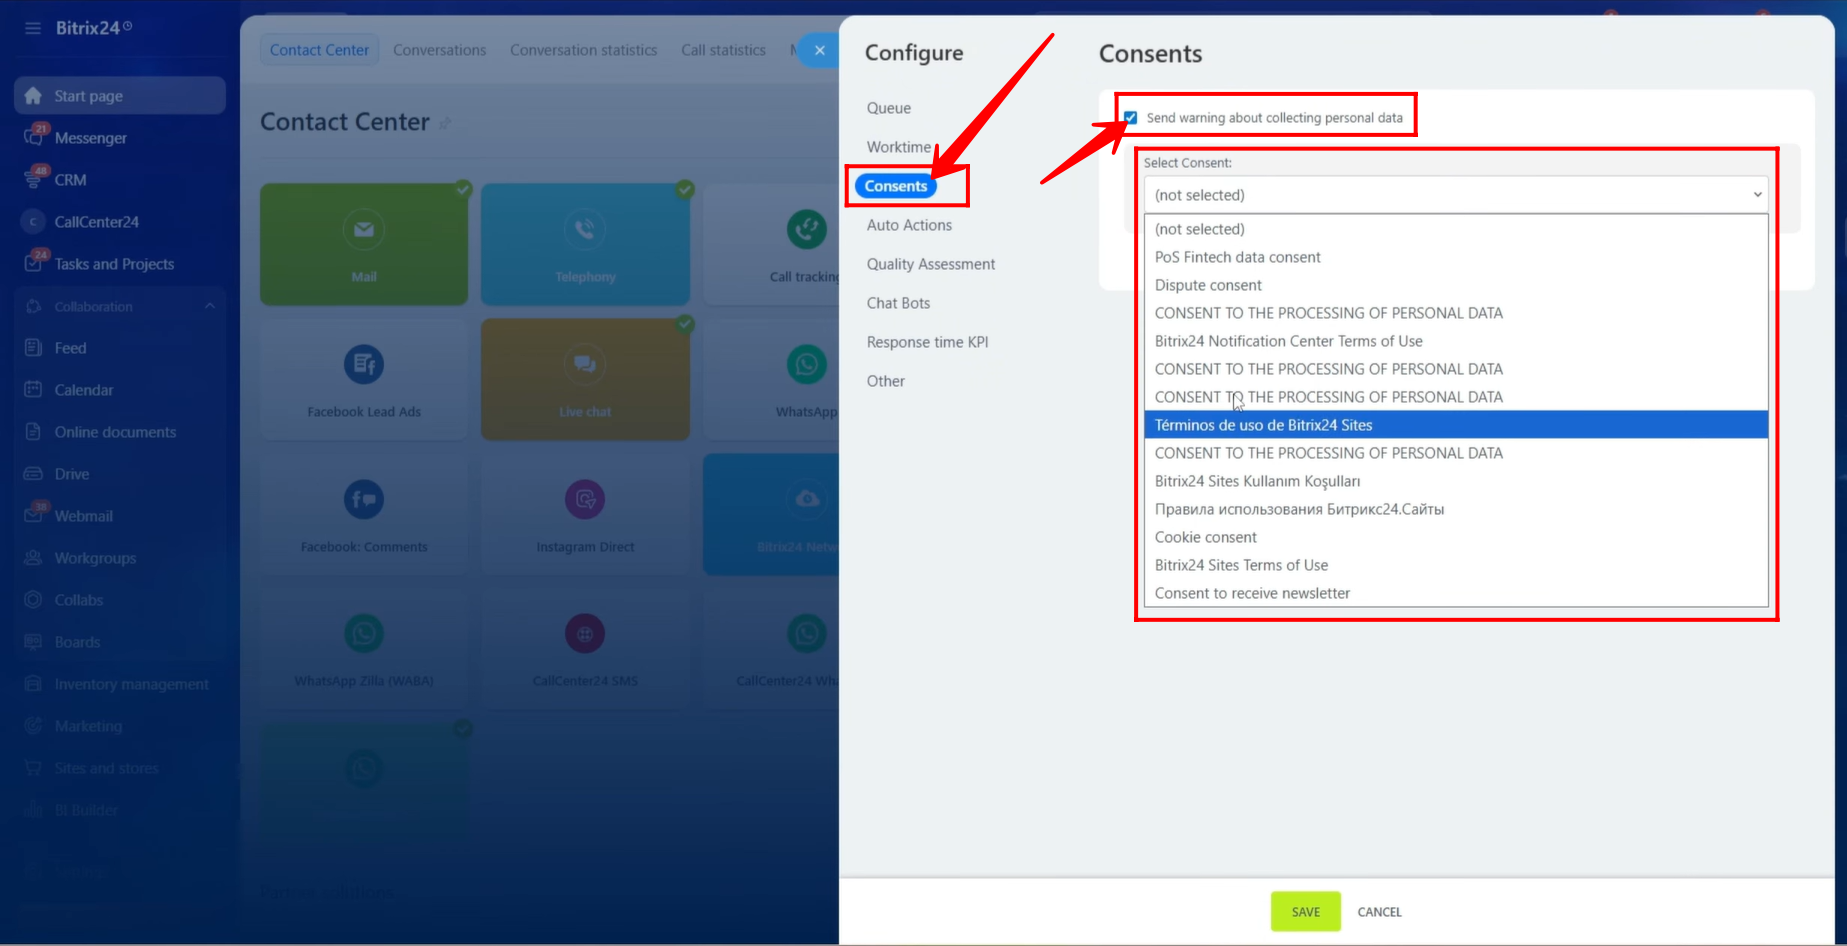Open the Live chat channel tile
Screen dimensions: 1847x946
coord(585,379)
